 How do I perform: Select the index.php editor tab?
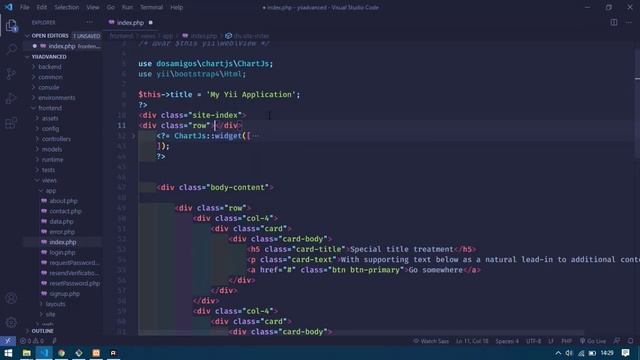pos(130,23)
